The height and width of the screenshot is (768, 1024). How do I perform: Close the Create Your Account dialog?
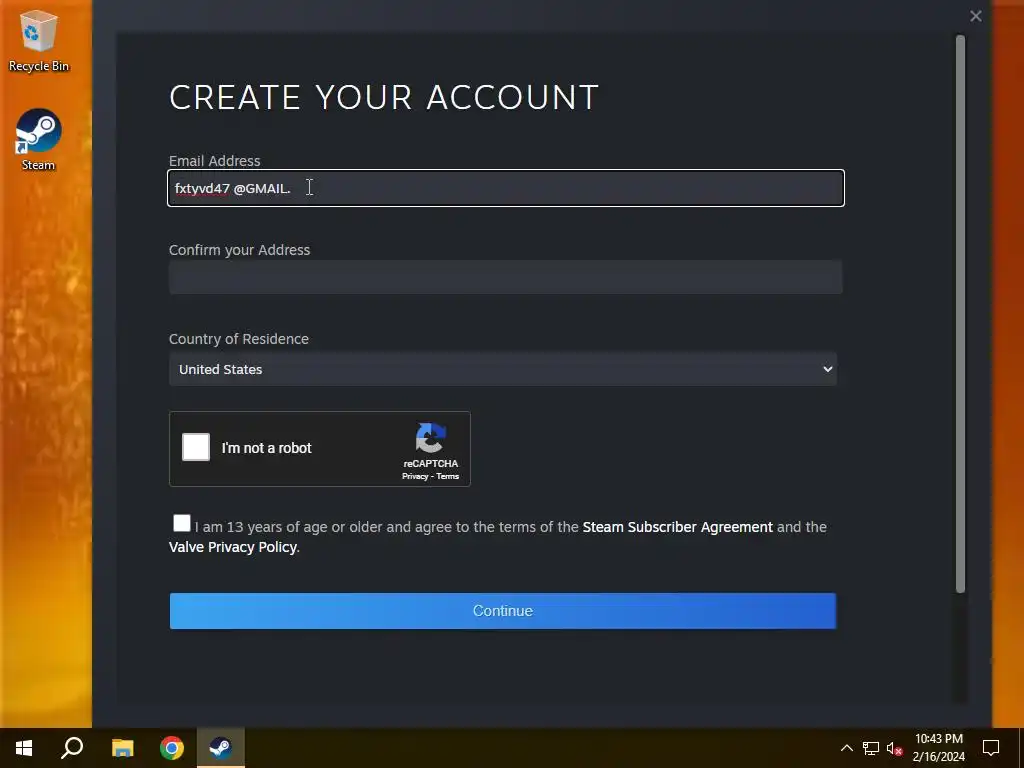point(976,16)
